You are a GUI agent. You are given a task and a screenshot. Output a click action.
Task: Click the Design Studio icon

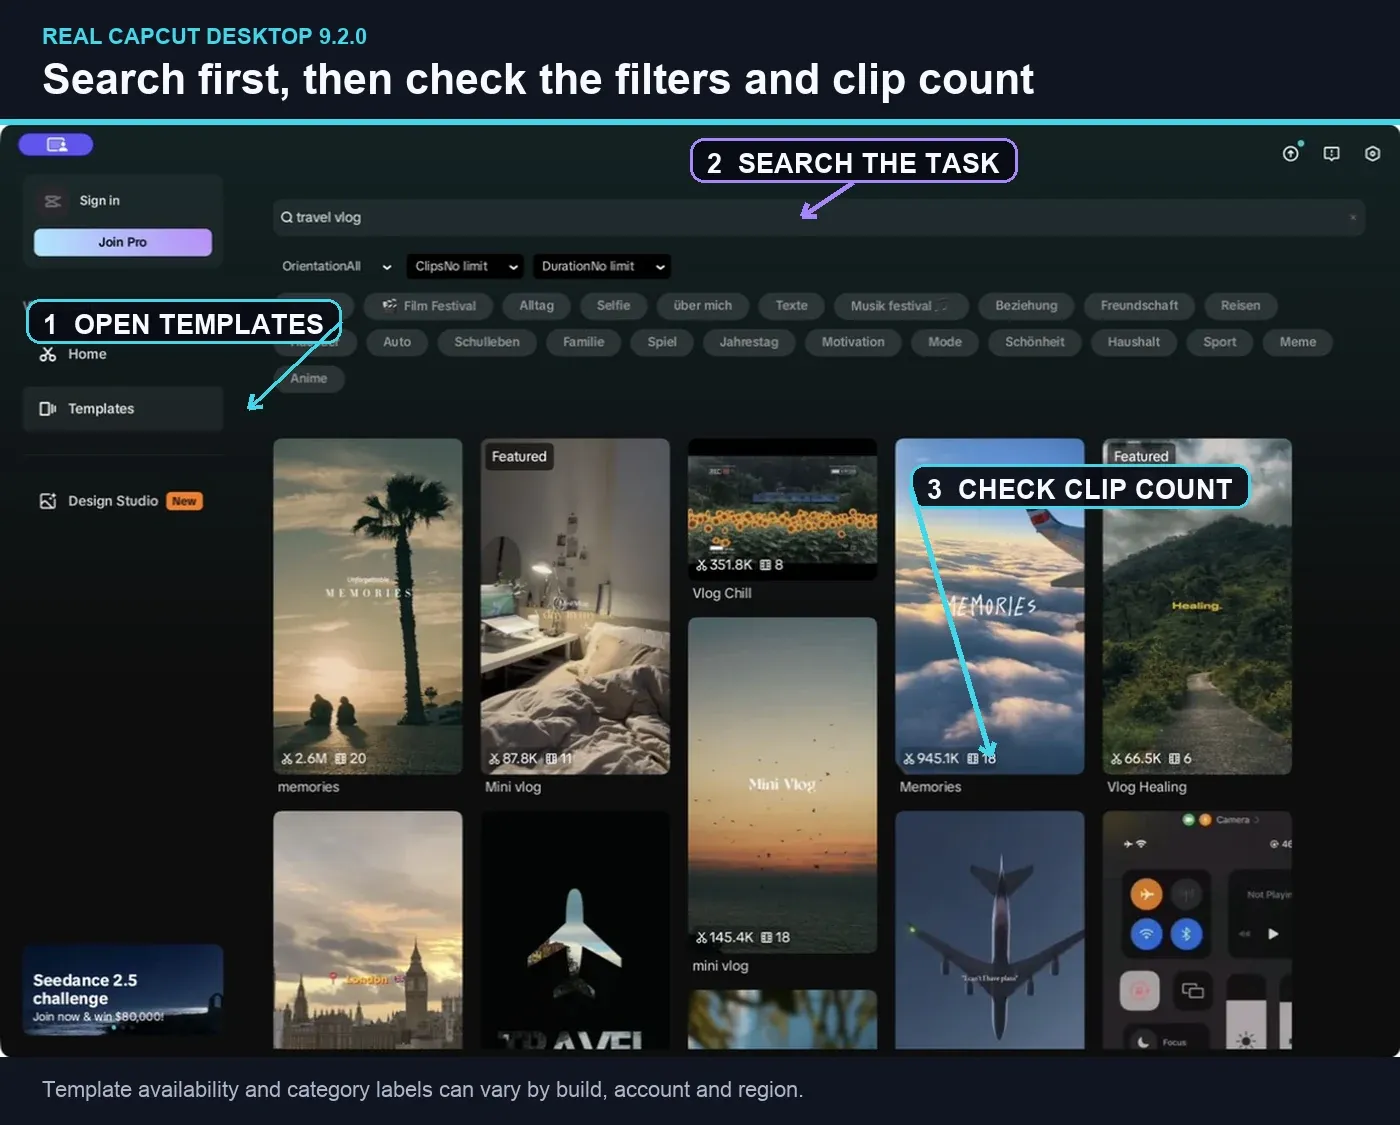click(47, 501)
